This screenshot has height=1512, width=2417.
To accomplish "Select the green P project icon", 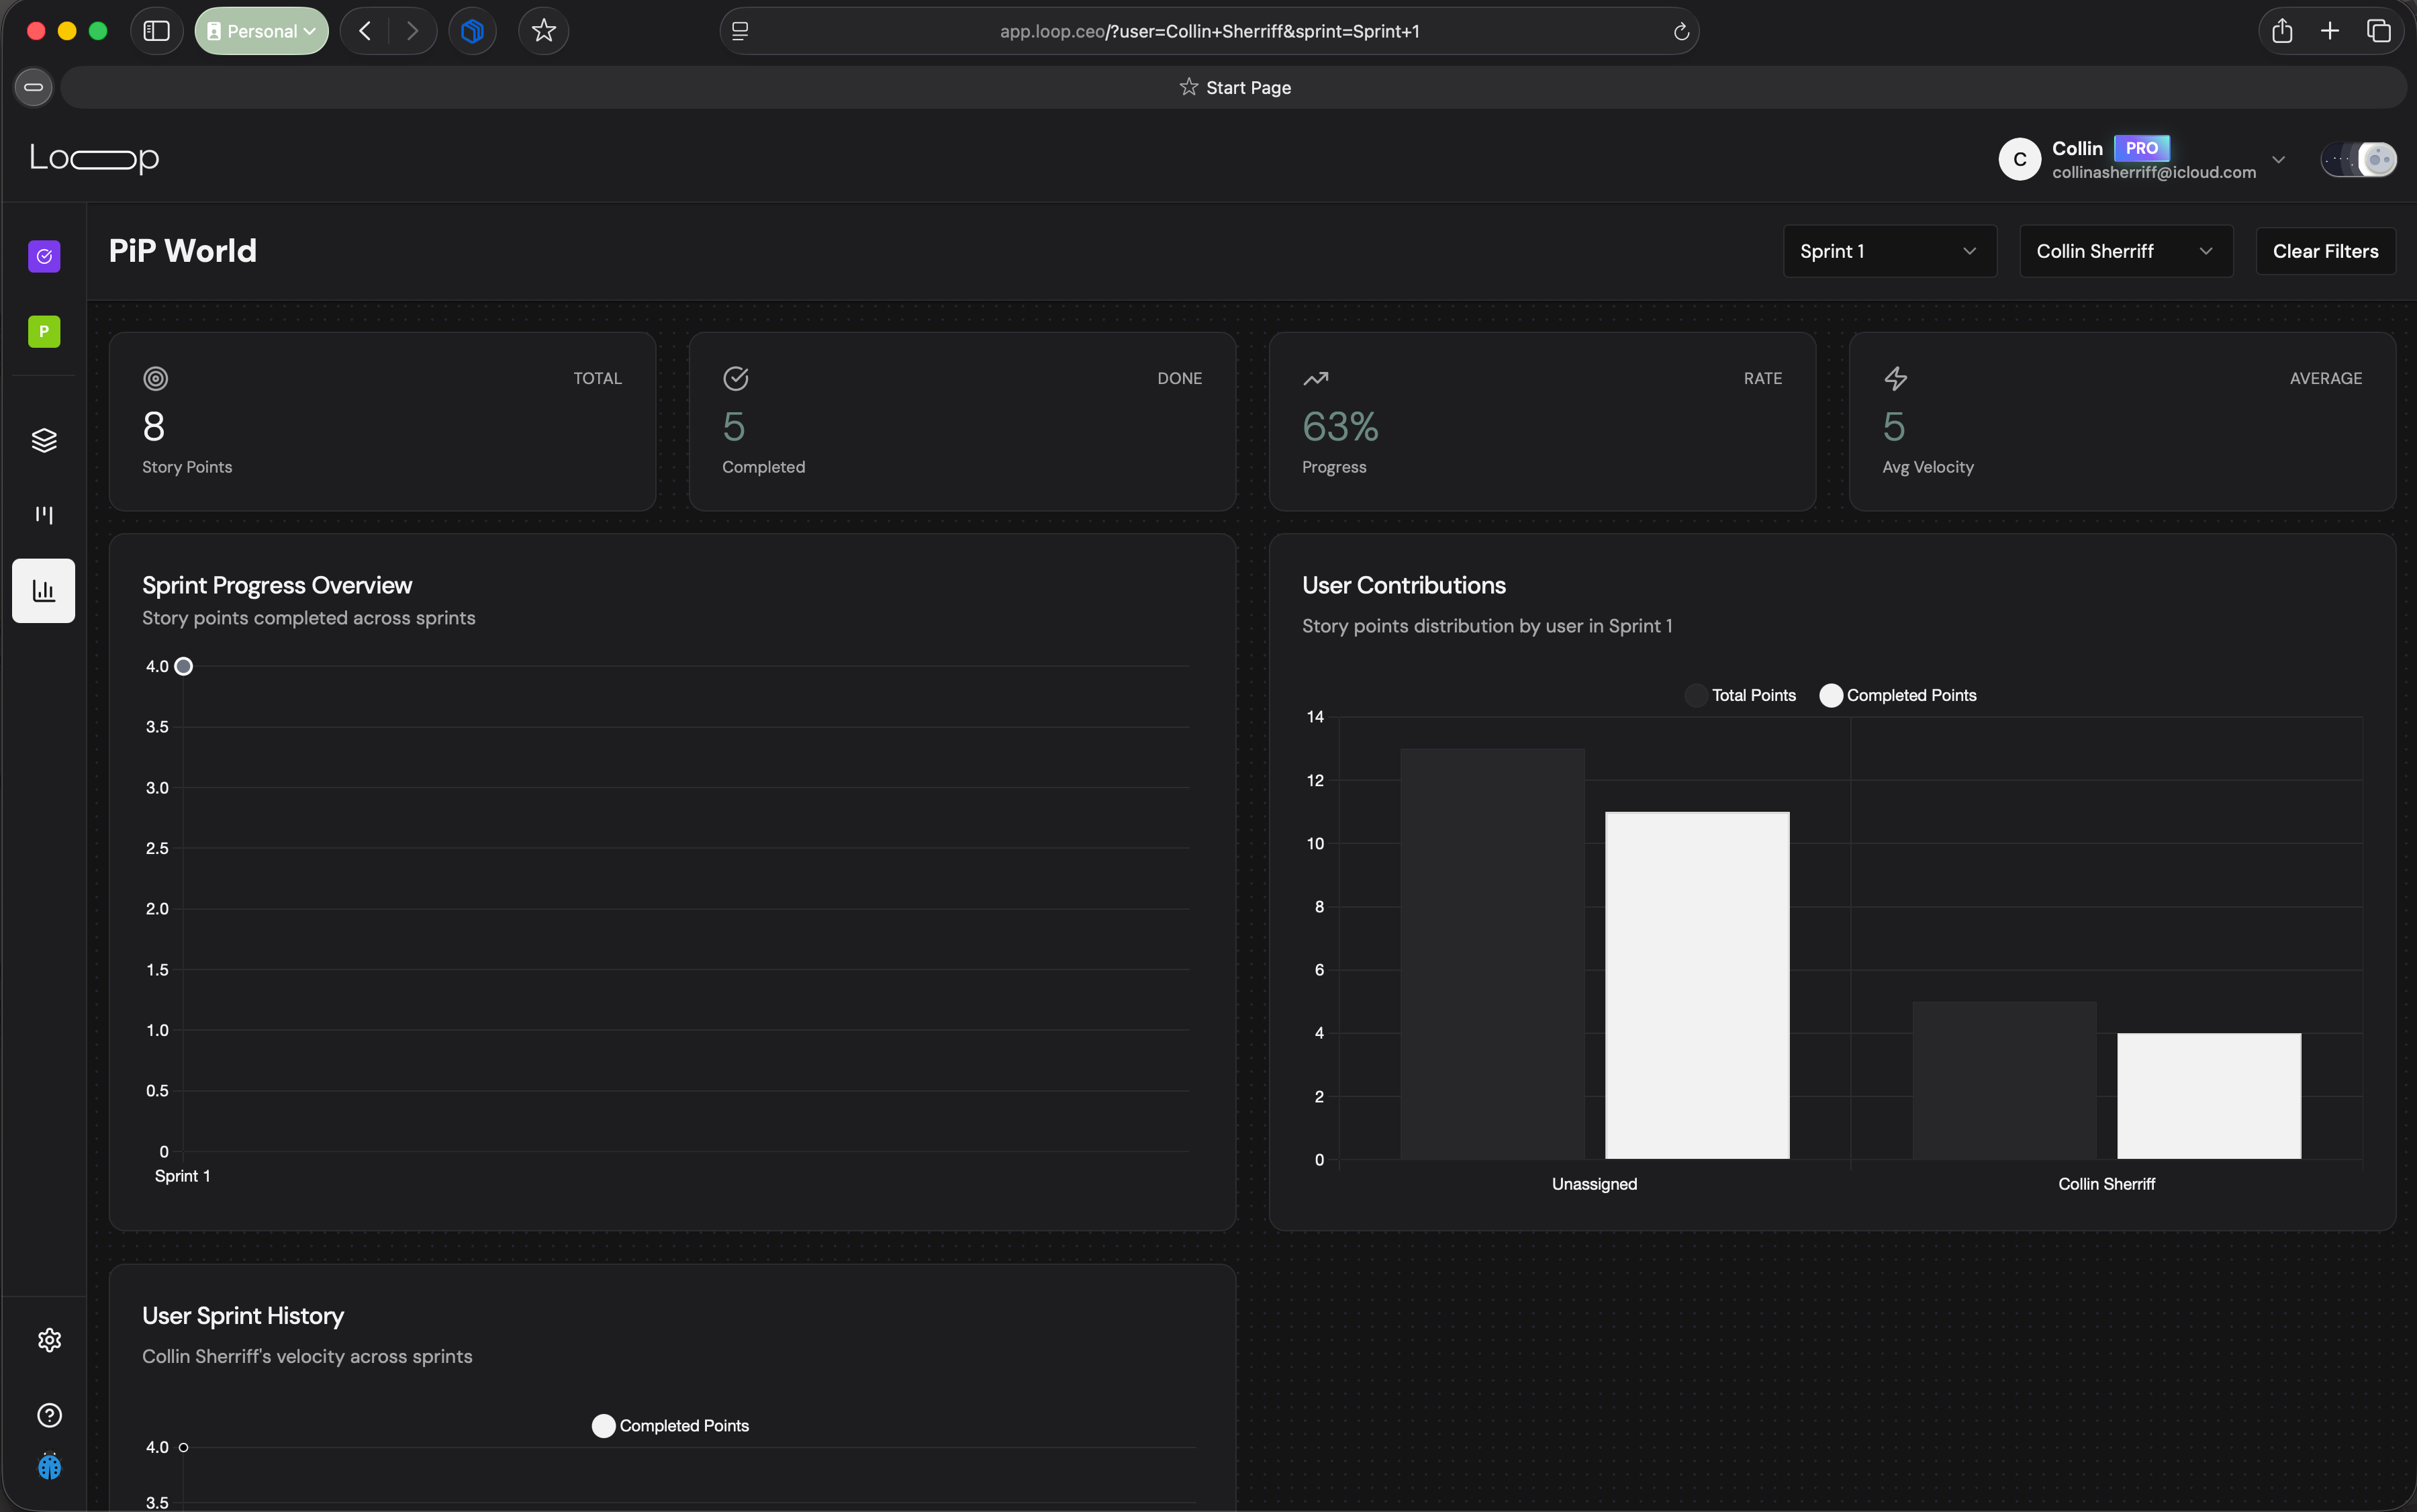I will click(x=43, y=331).
